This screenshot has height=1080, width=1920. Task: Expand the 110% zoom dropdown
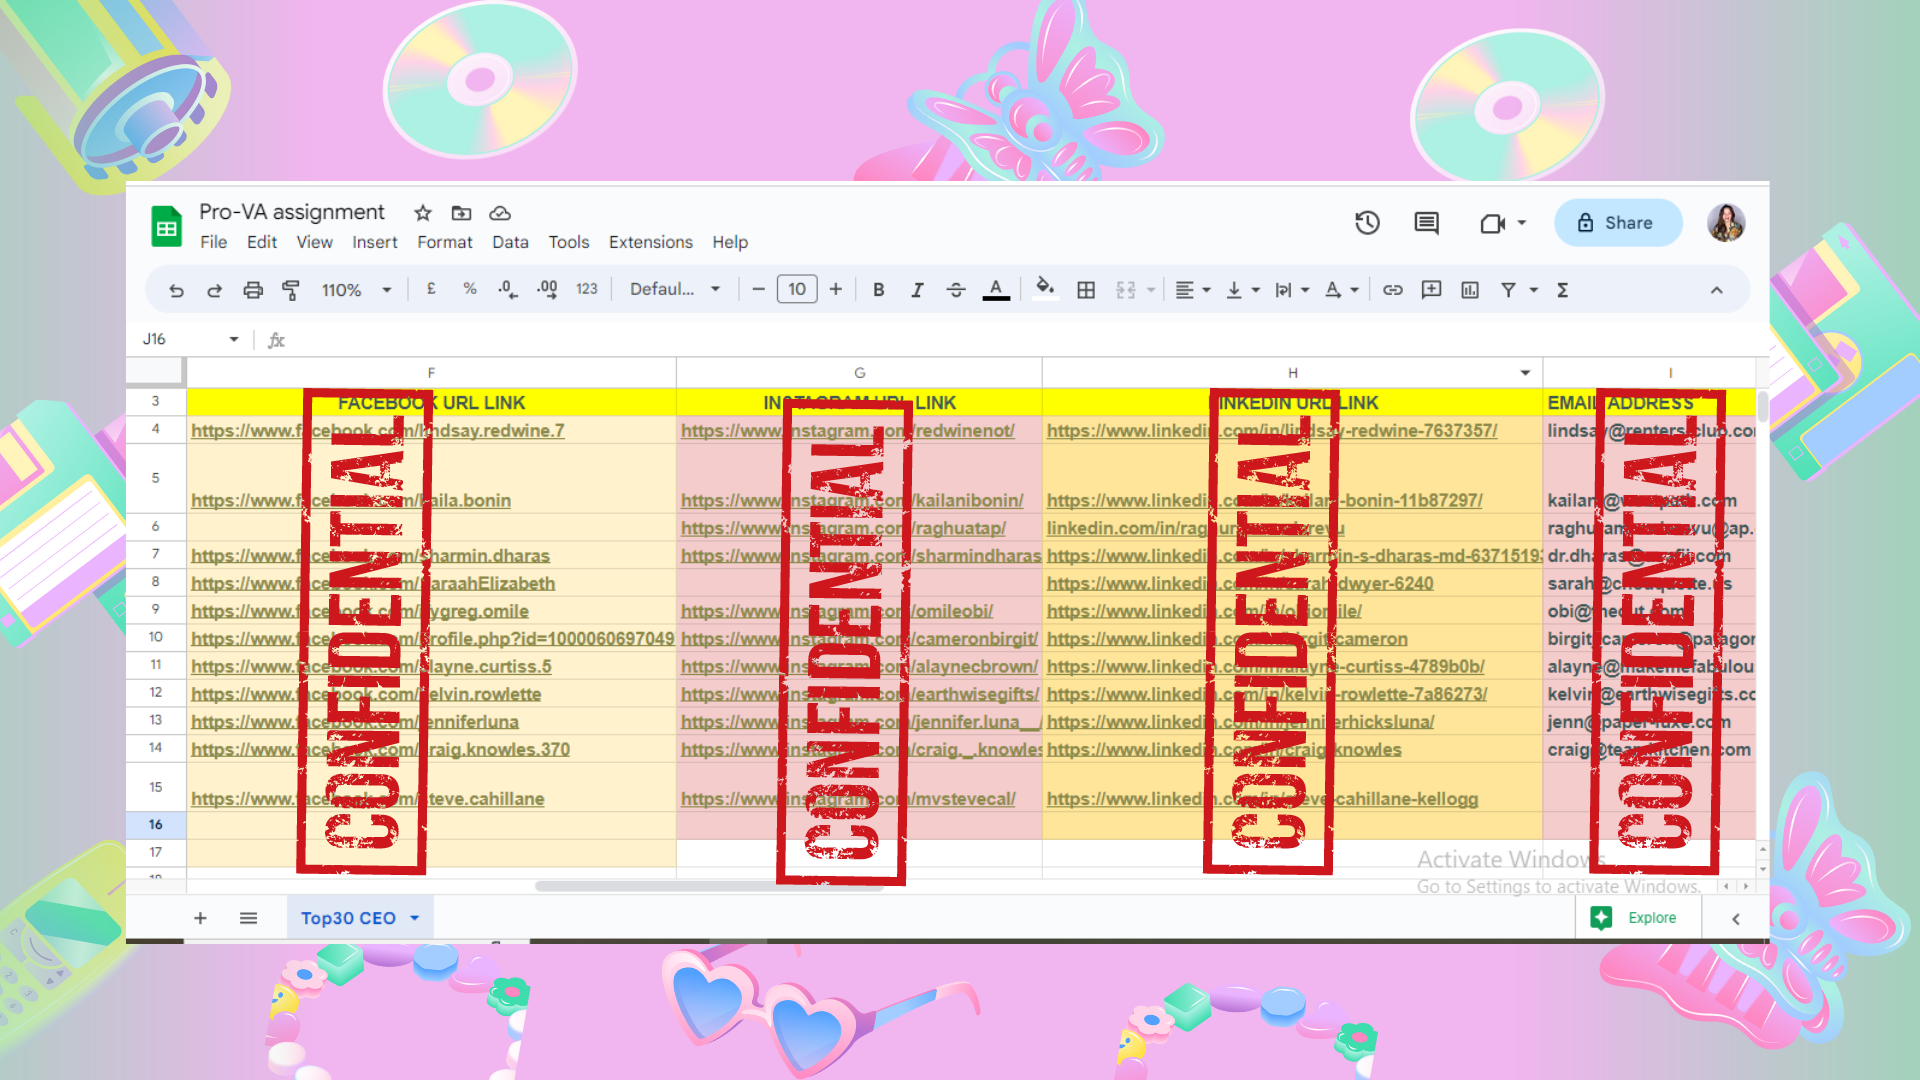point(355,290)
